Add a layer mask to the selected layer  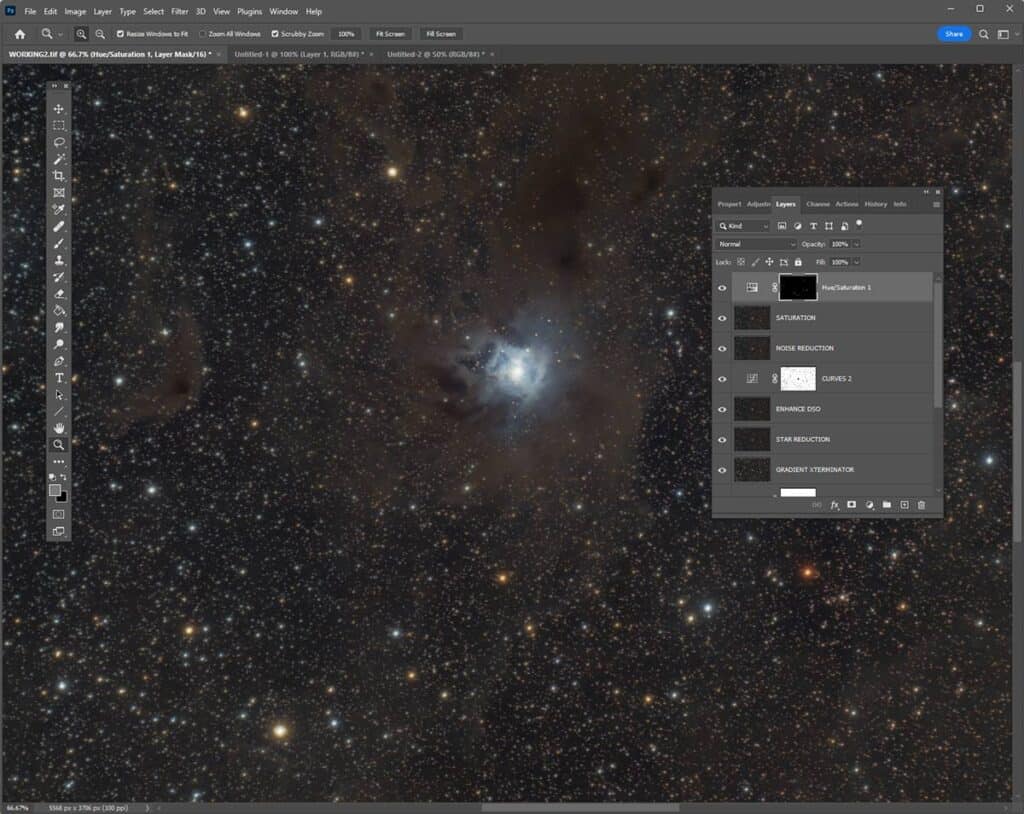852,505
